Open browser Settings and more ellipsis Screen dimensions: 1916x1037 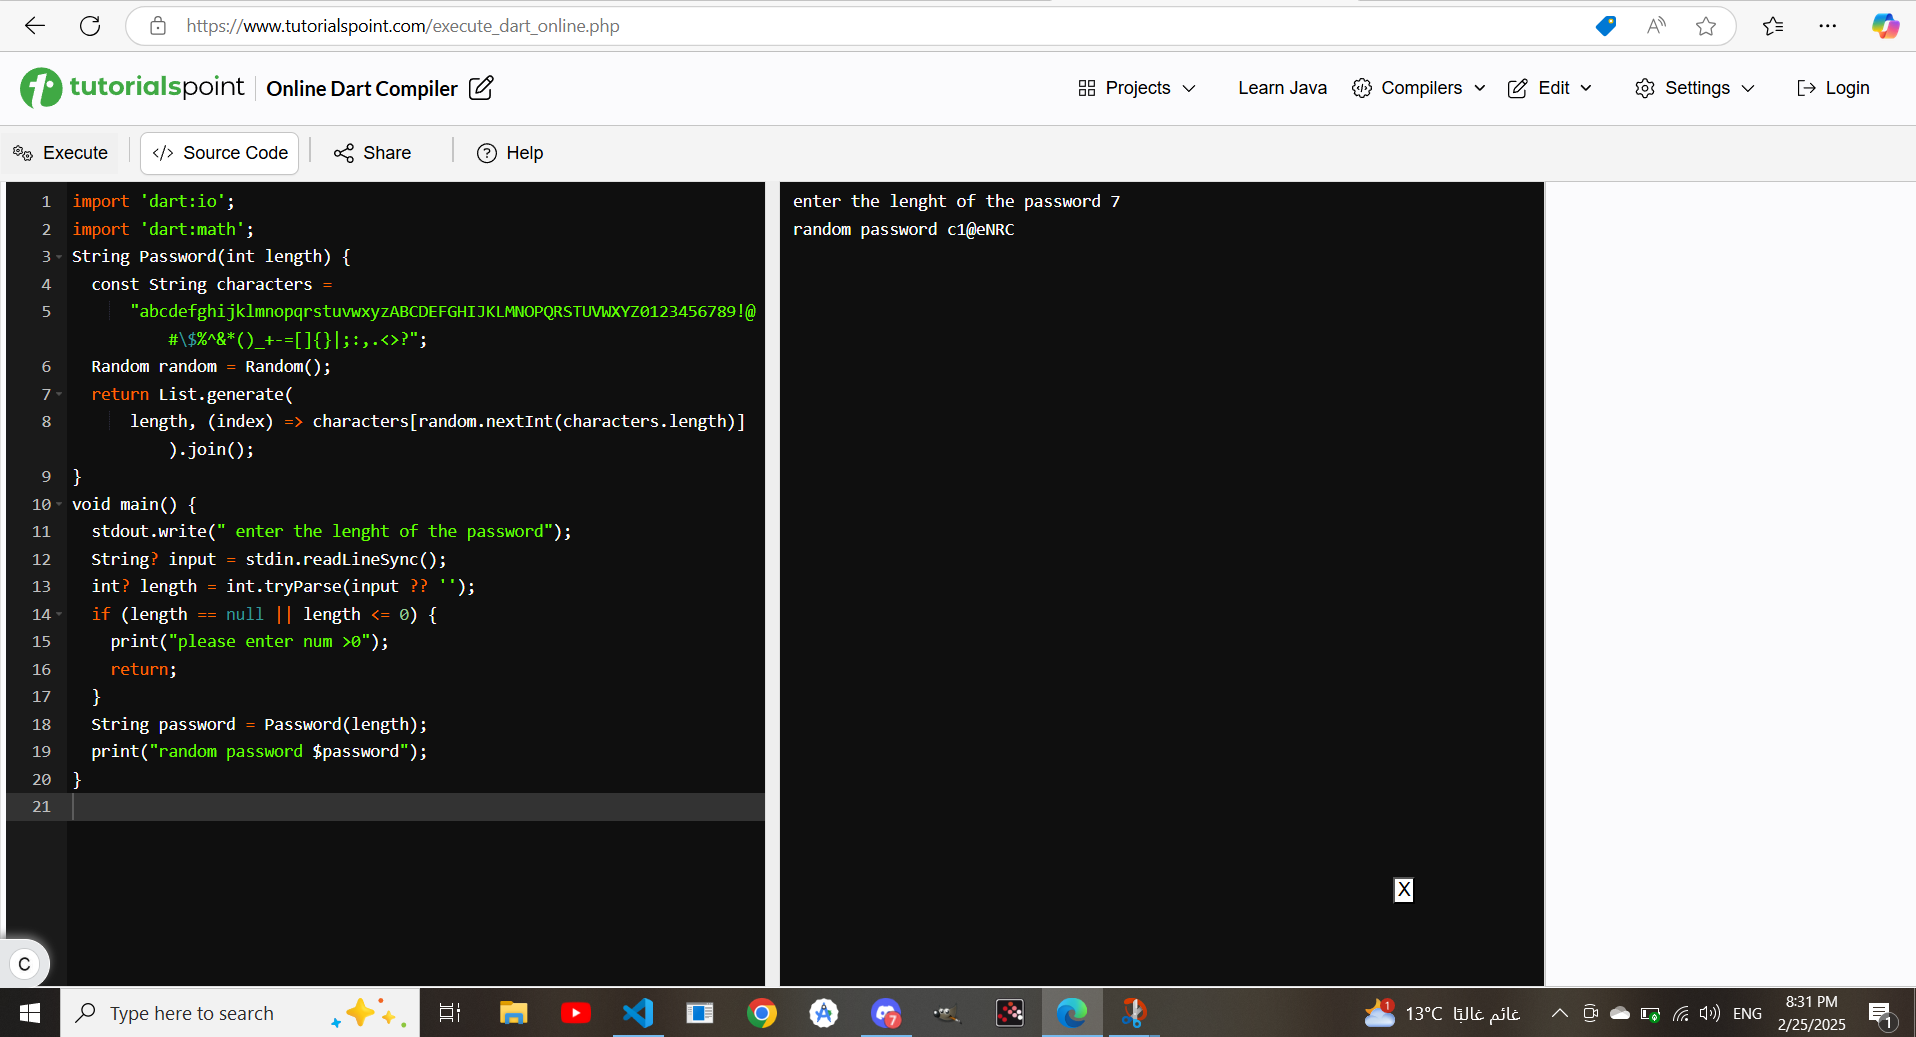click(x=1828, y=26)
